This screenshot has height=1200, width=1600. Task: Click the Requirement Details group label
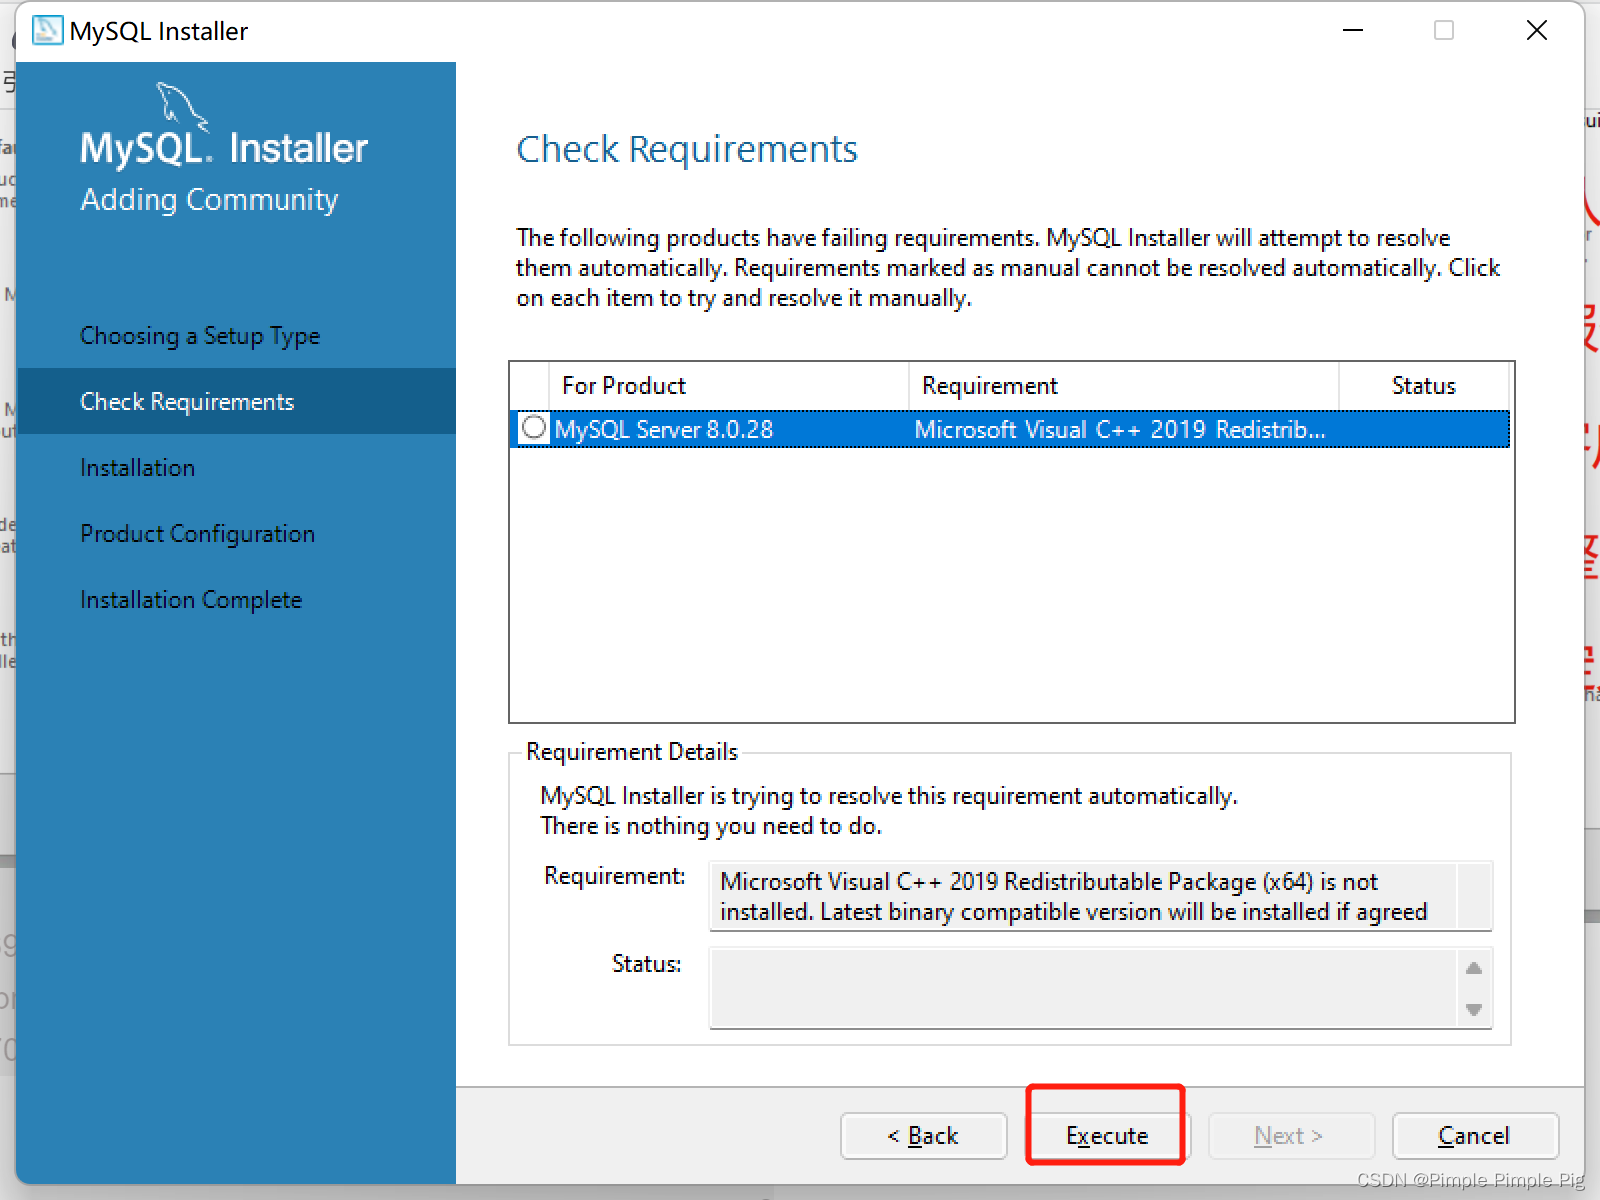coord(632,752)
